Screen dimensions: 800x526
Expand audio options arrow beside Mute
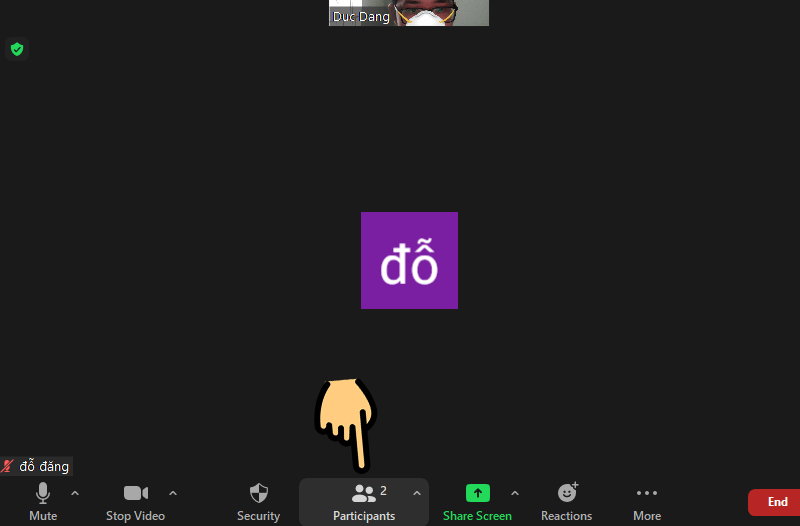pyautogui.click(x=75, y=493)
